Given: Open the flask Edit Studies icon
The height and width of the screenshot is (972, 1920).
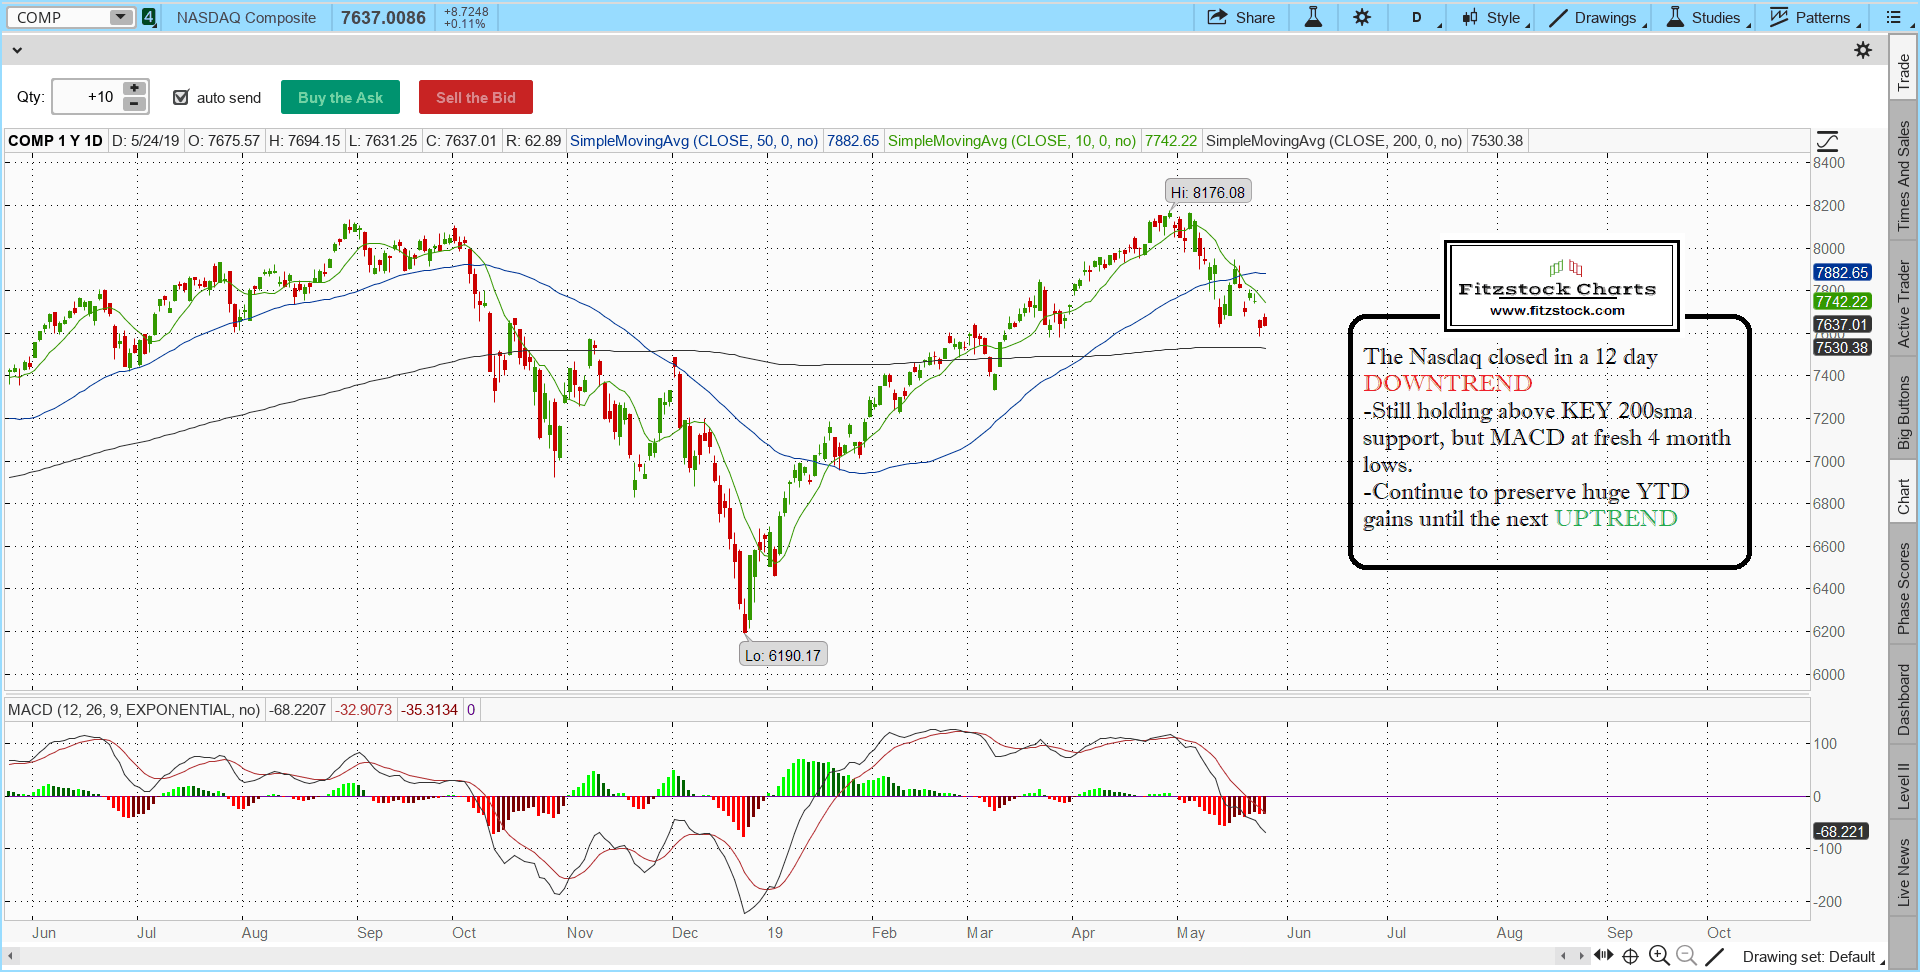Looking at the screenshot, I should point(1313,17).
